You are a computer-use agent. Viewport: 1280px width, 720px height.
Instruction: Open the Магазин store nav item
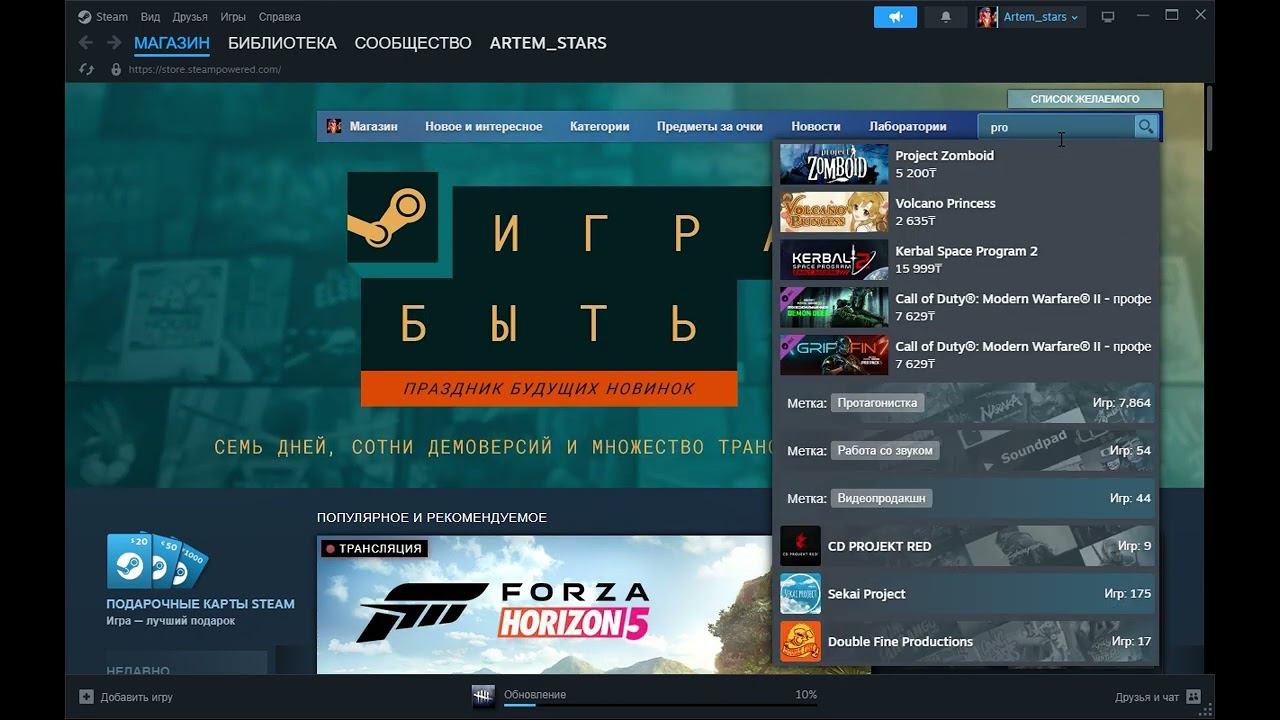click(x=373, y=126)
